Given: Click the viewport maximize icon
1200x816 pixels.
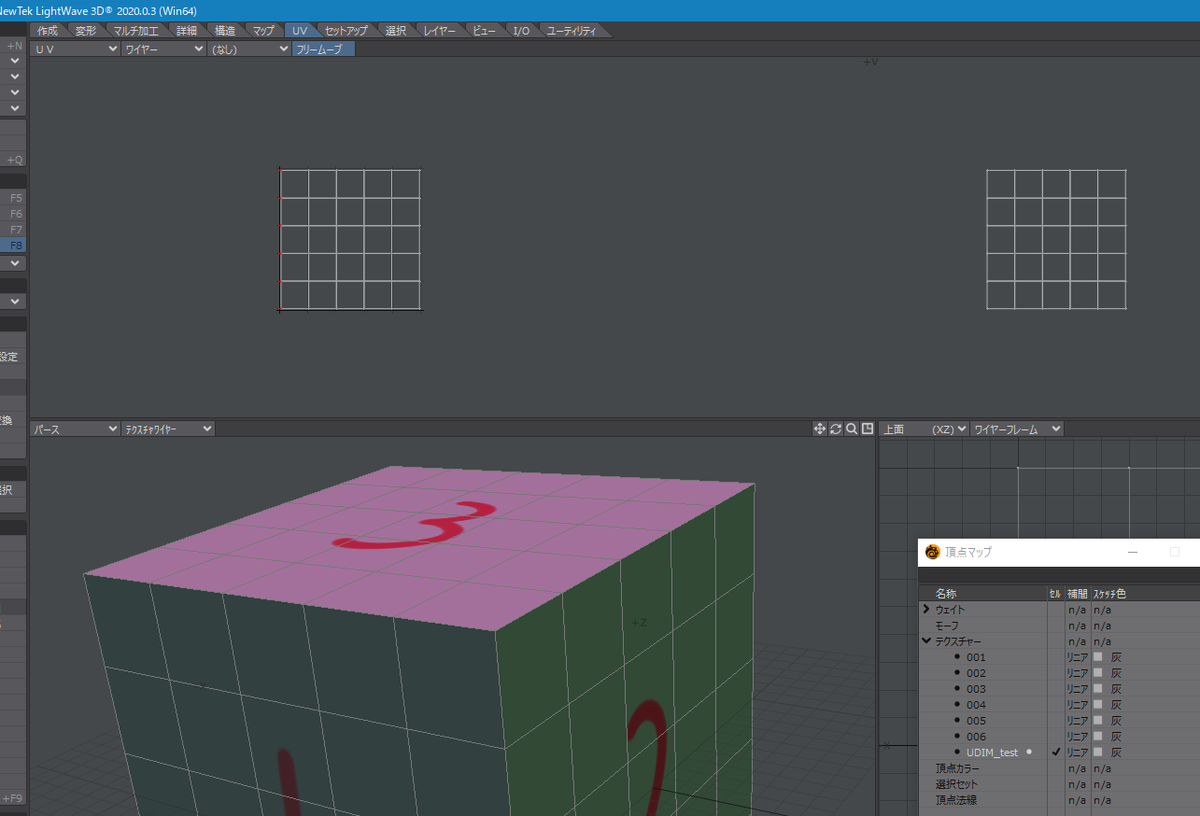Looking at the screenshot, I should tap(868, 429).
